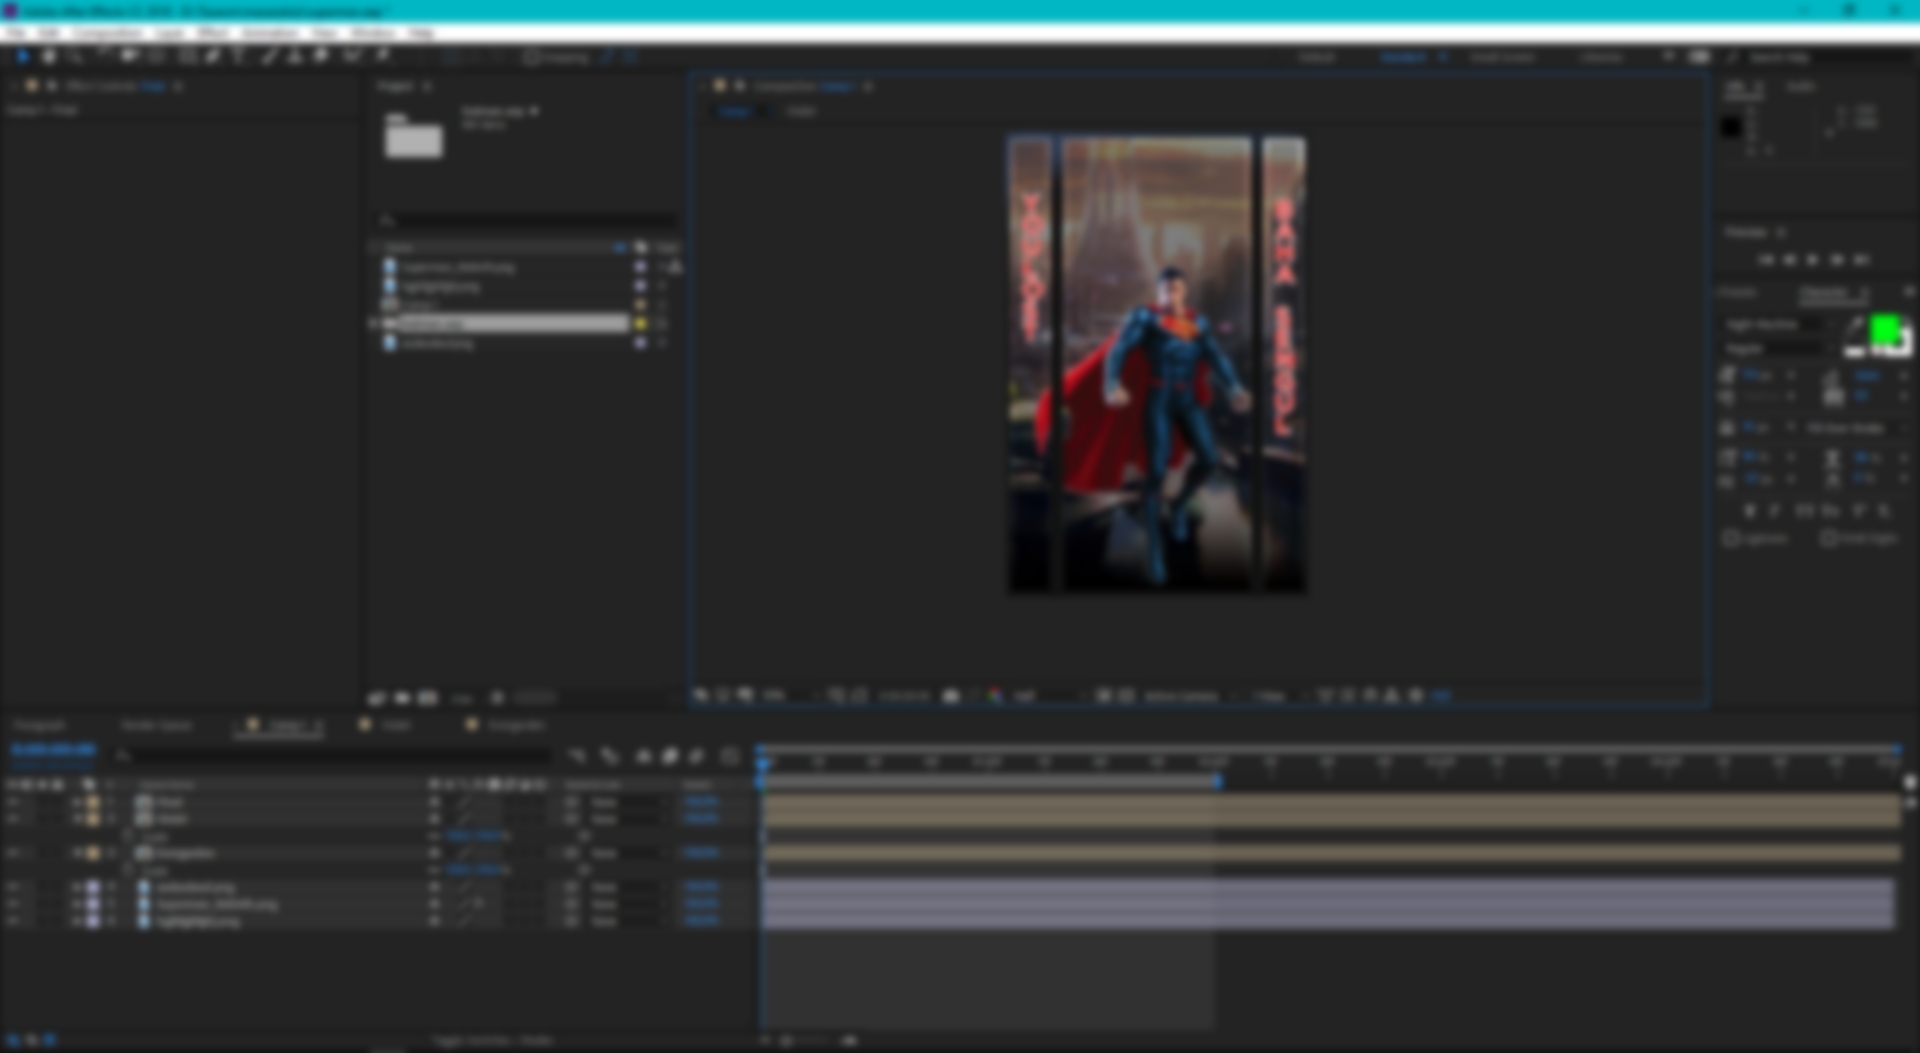
Task: Select the Eraser tool
Action: [x=321, y=57]
